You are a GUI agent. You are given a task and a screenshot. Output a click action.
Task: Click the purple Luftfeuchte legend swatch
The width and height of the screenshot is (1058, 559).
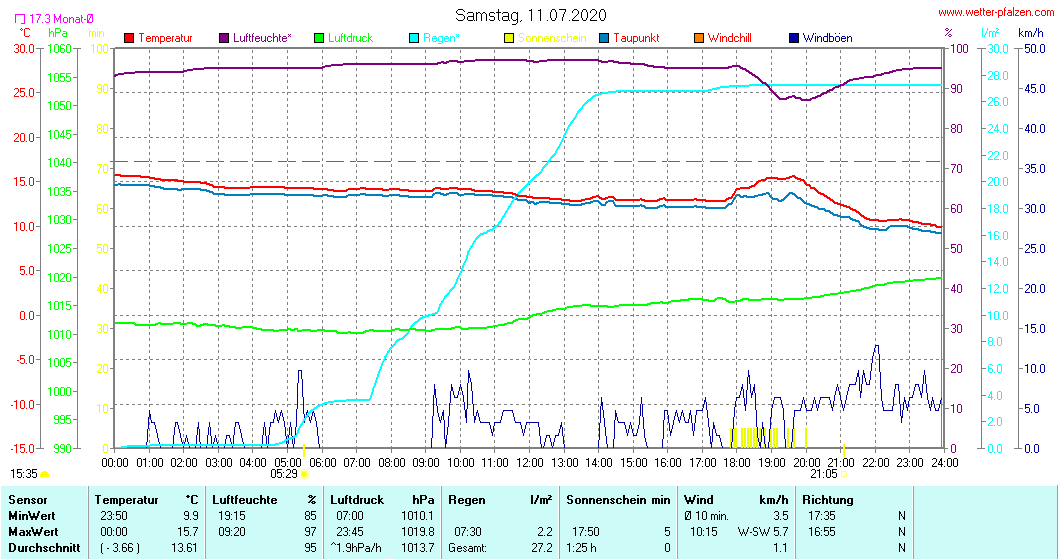(224, 38)
